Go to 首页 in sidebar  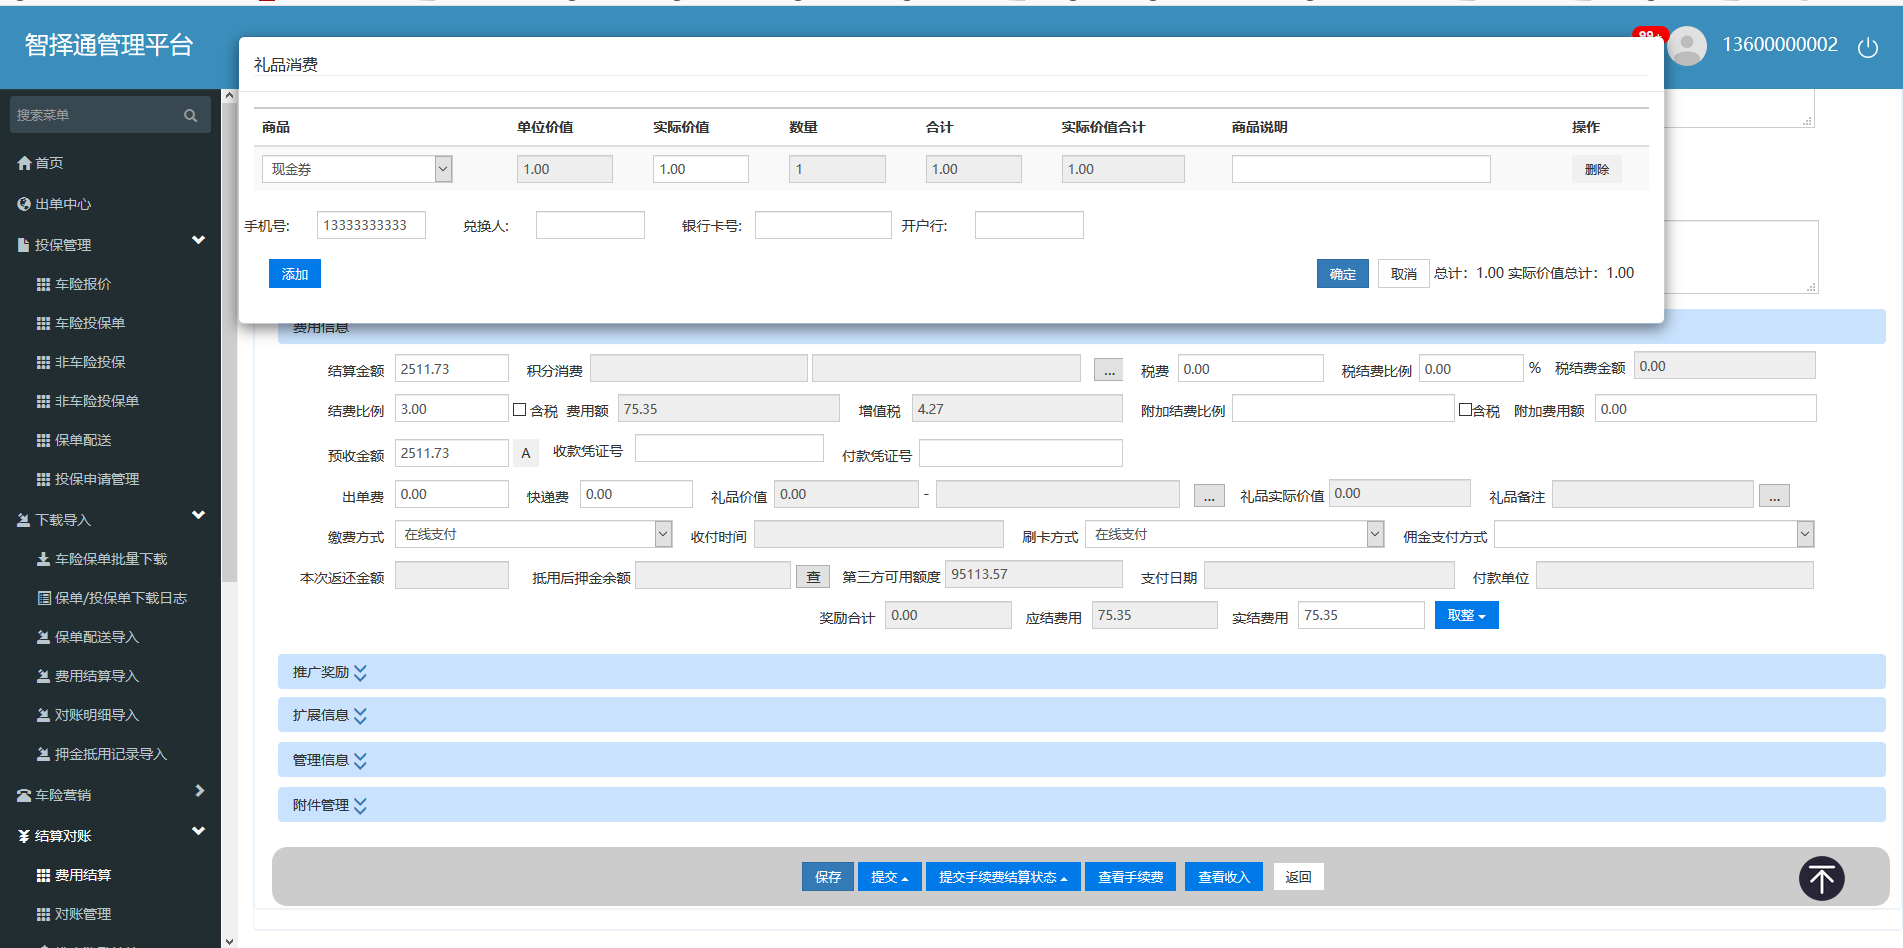point(49,163)
